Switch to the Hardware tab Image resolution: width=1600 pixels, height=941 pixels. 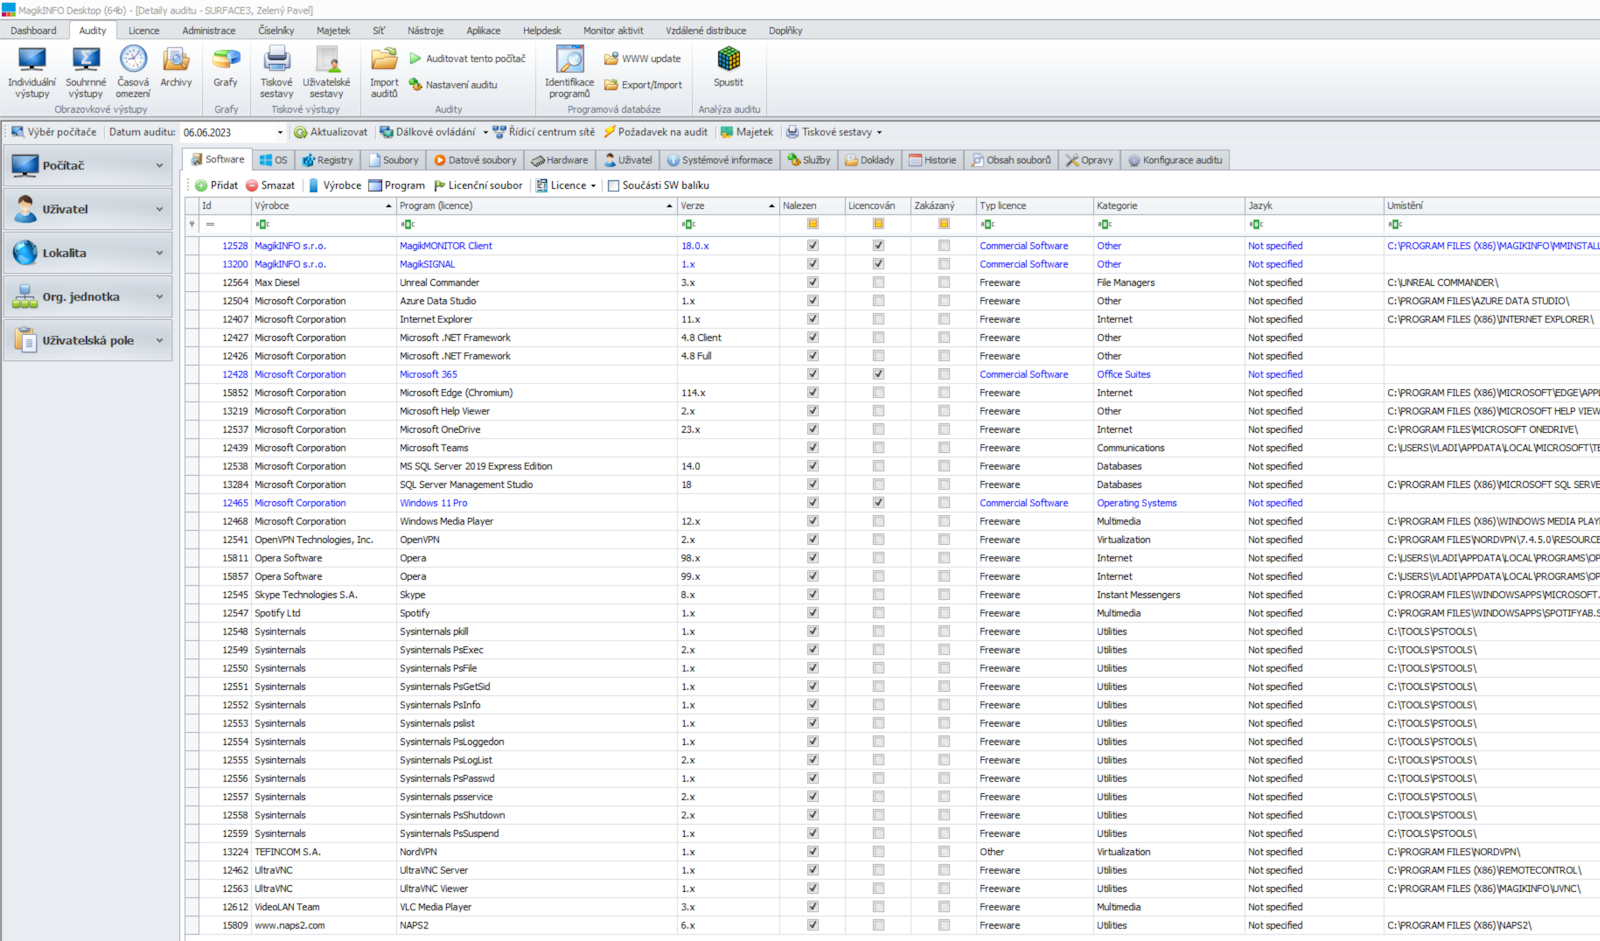tap(560, 160)
